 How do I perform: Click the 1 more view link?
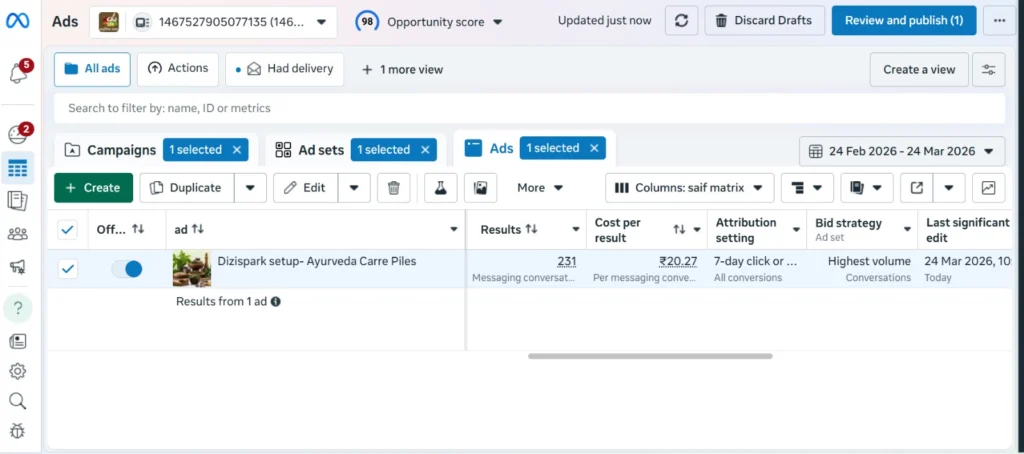tap(402, 70)
